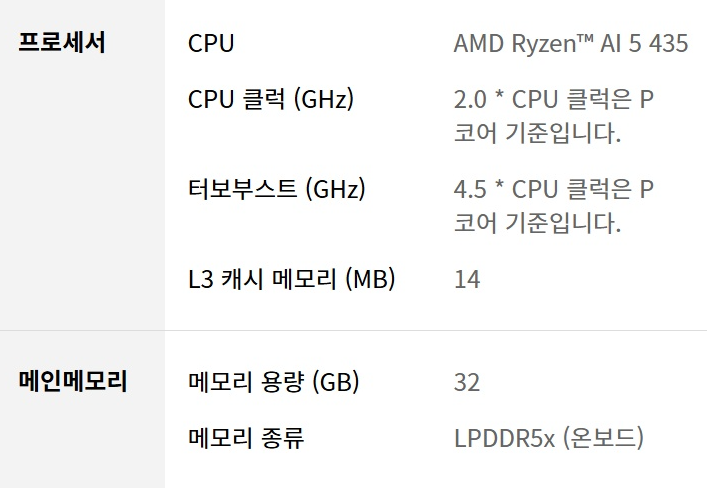Select the 터보부스트 (GHz) label
This screenshot has height=488, width=707.
pyautogui.click(x=276, y=189)
